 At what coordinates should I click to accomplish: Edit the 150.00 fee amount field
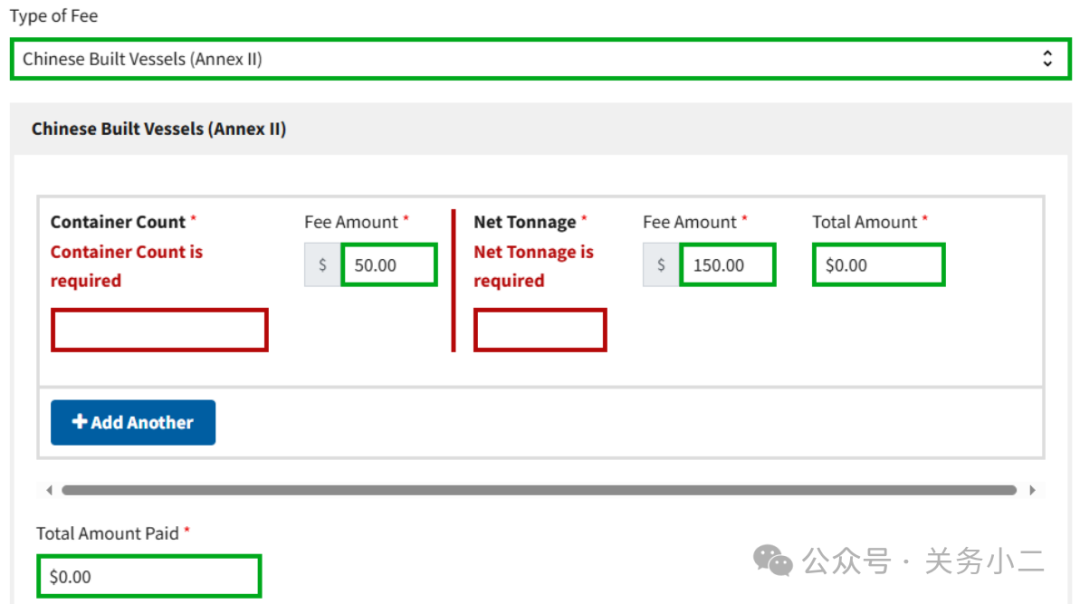pyautogui.click(x=727, y=264)
